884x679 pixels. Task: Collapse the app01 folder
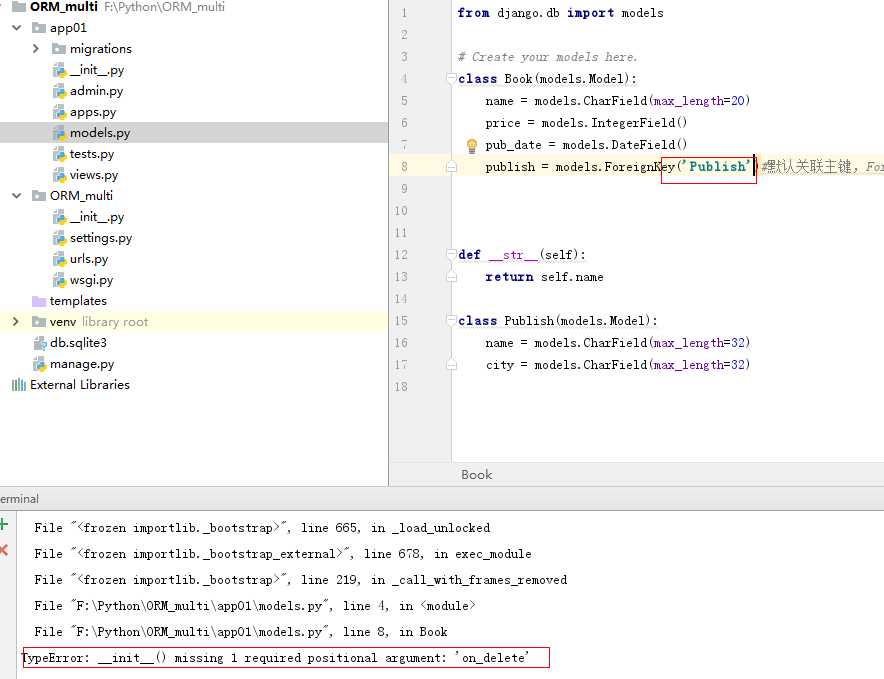(16, 28)
